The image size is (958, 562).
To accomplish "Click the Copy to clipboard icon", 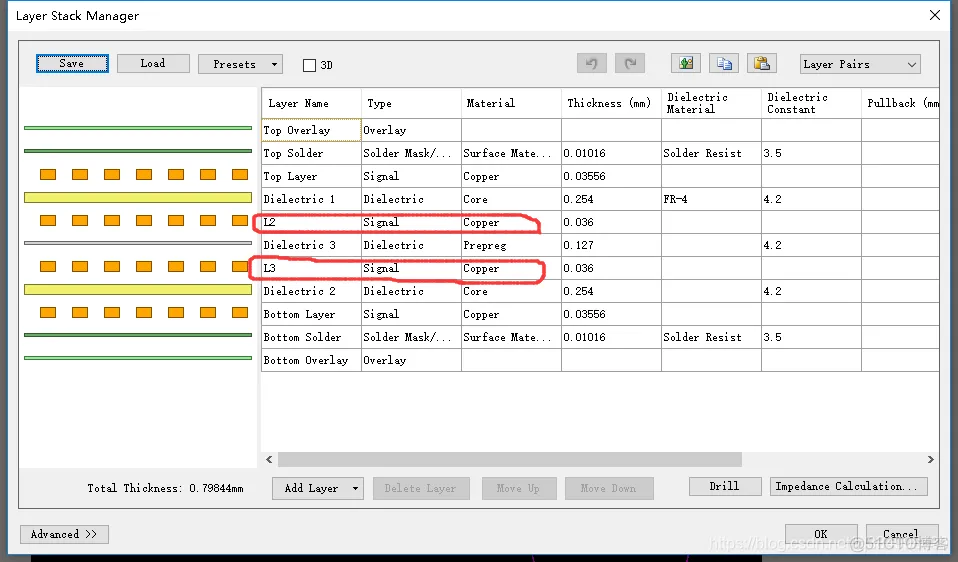I will click(x=724, y=64).
